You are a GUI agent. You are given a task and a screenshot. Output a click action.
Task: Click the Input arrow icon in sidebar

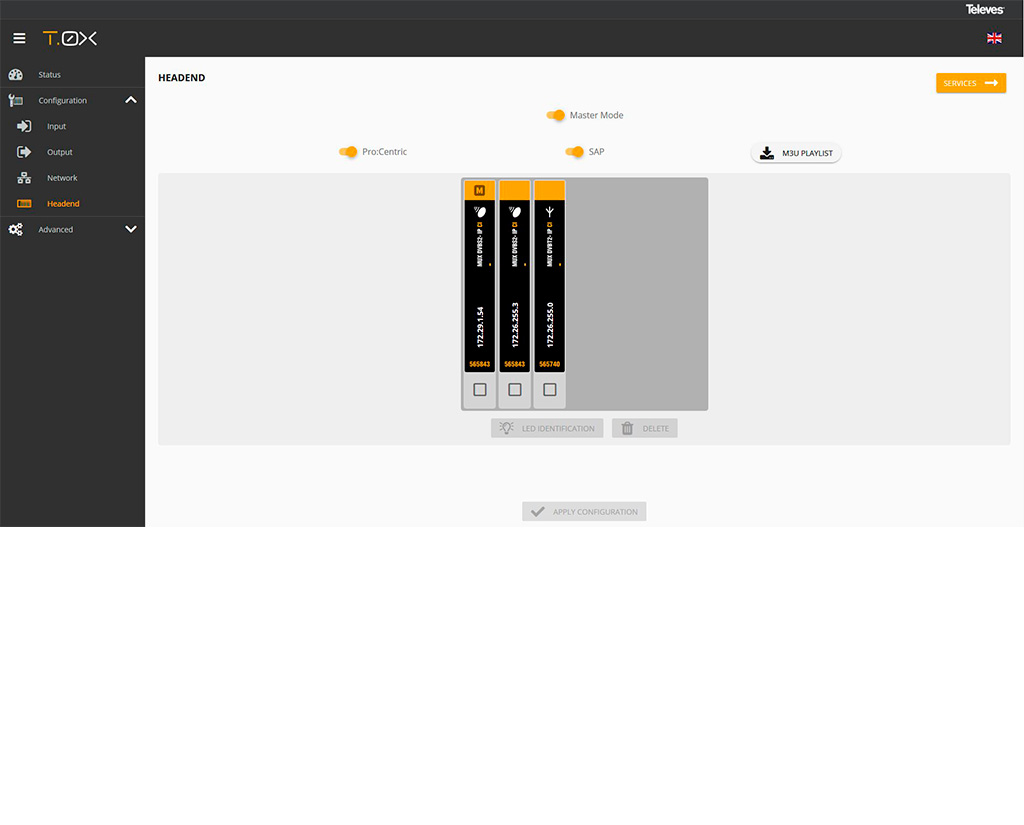24,126
